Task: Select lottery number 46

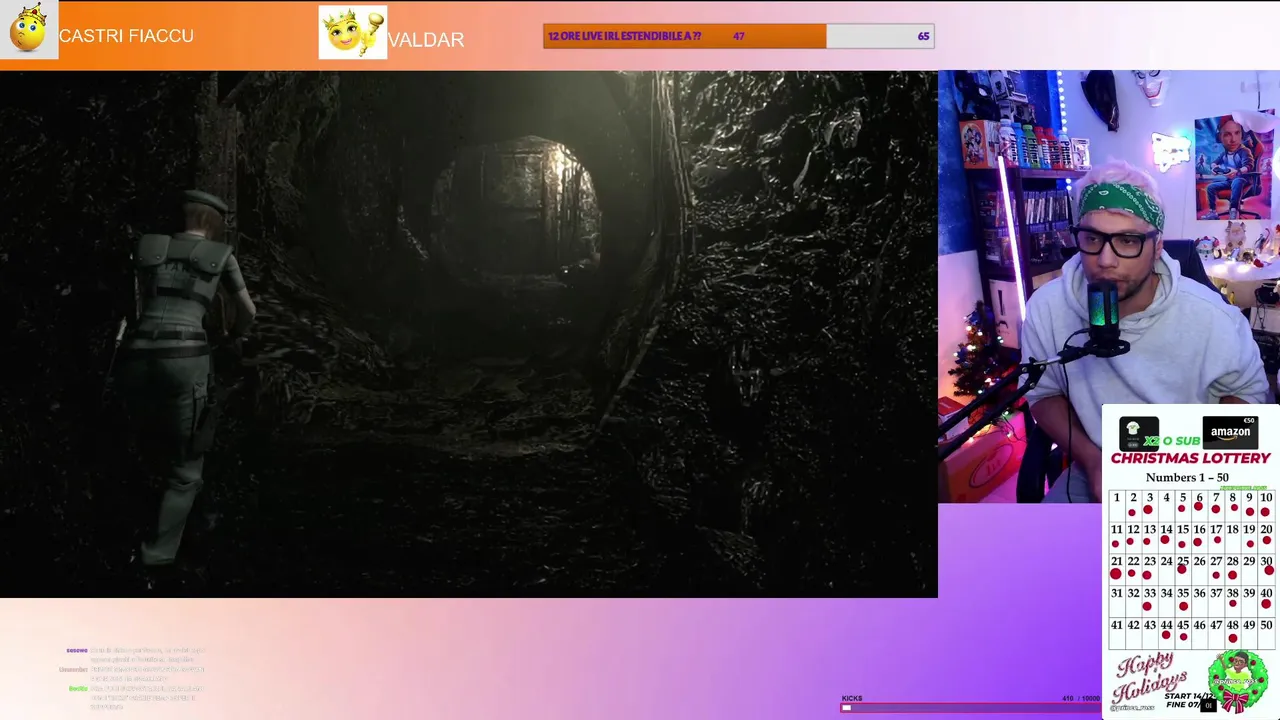Action: click(1199, 632)
